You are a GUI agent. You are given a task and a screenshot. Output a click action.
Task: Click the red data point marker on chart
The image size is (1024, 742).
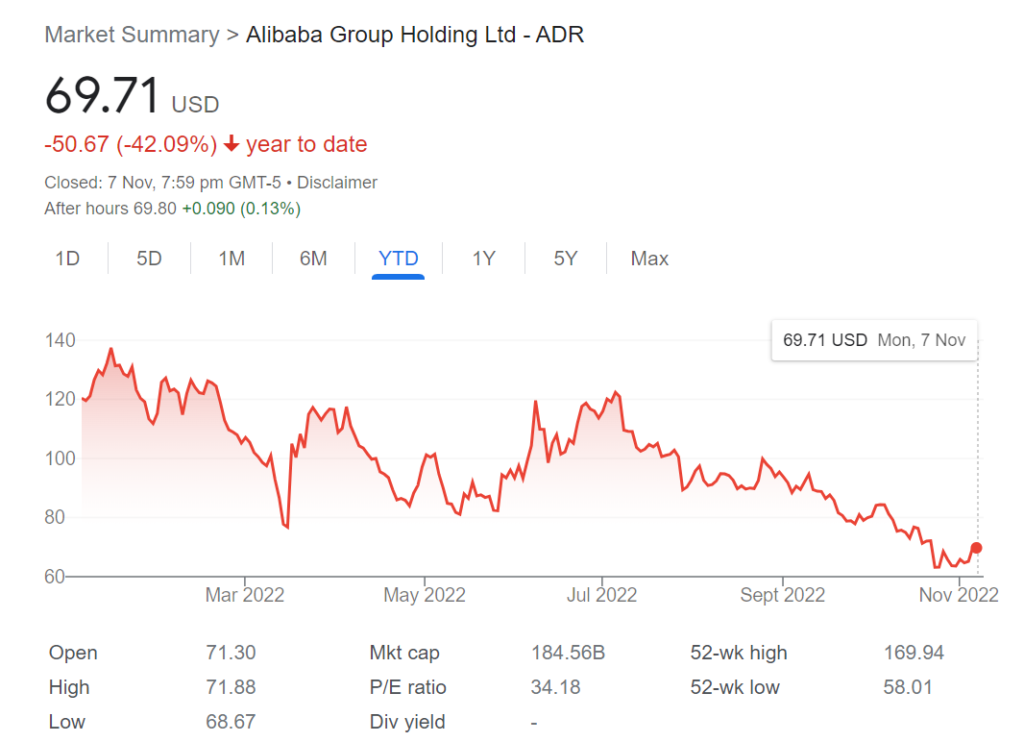[976, 548]
